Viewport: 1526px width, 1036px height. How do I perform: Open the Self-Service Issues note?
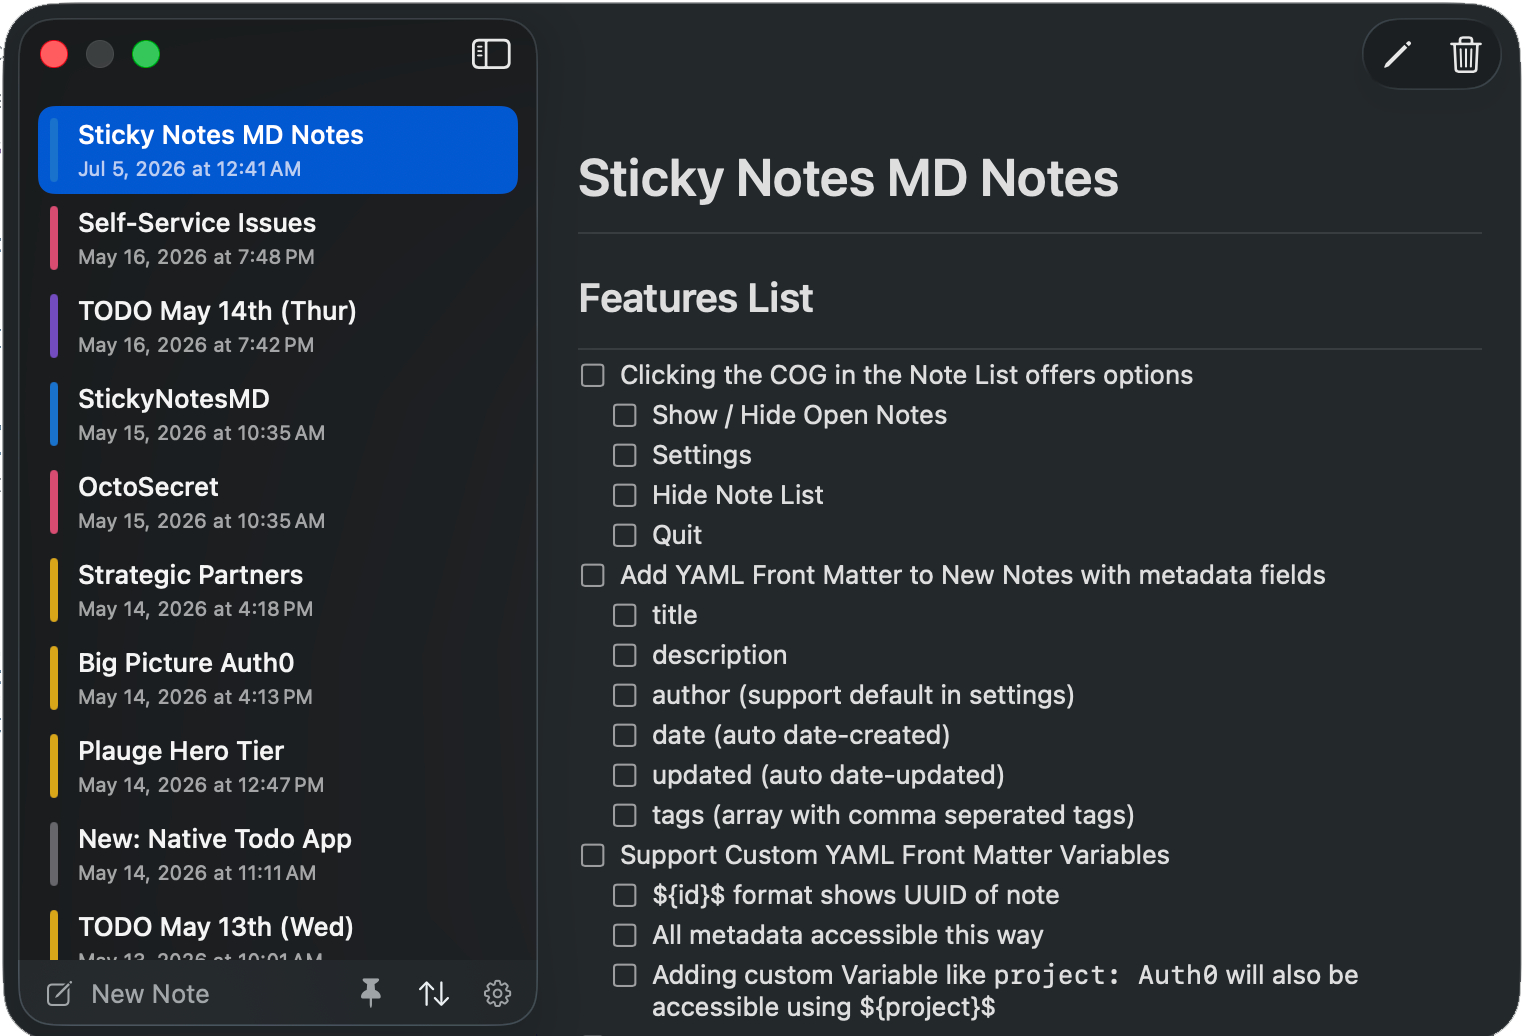point(278,238)
